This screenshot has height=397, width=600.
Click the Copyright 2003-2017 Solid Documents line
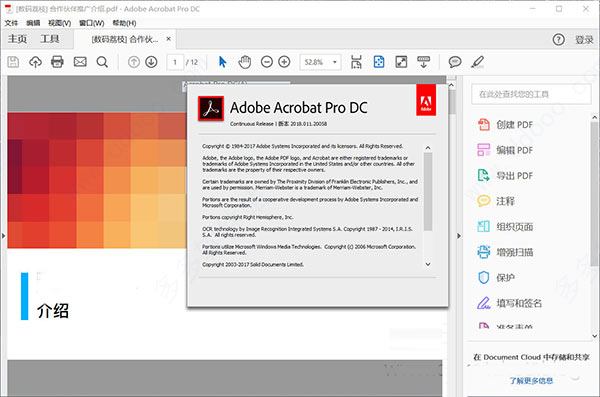click(253, 265)
